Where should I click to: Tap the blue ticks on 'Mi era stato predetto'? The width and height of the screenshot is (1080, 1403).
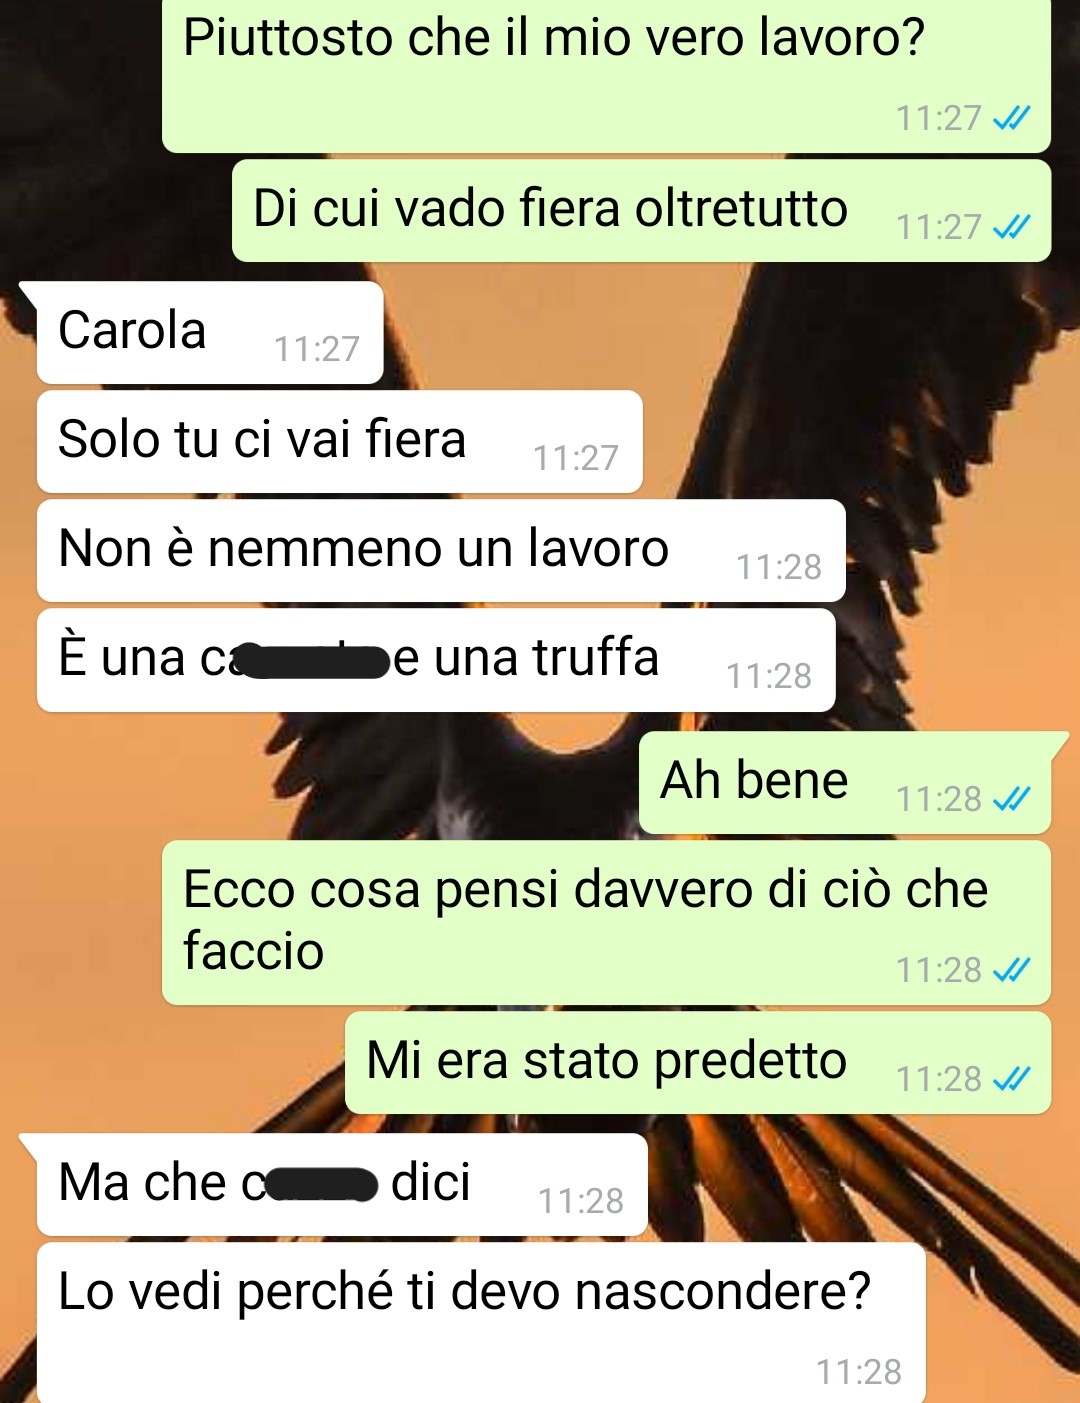(x=1012, y=1078)
